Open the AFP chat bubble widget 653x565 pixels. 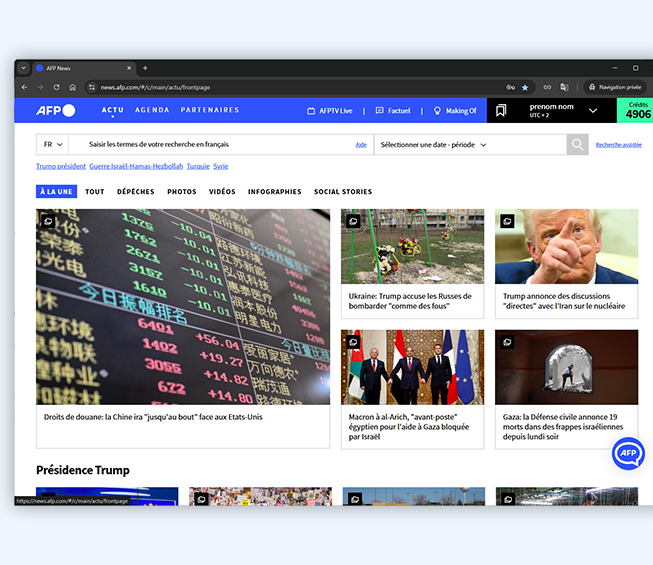tap(628, 453)
